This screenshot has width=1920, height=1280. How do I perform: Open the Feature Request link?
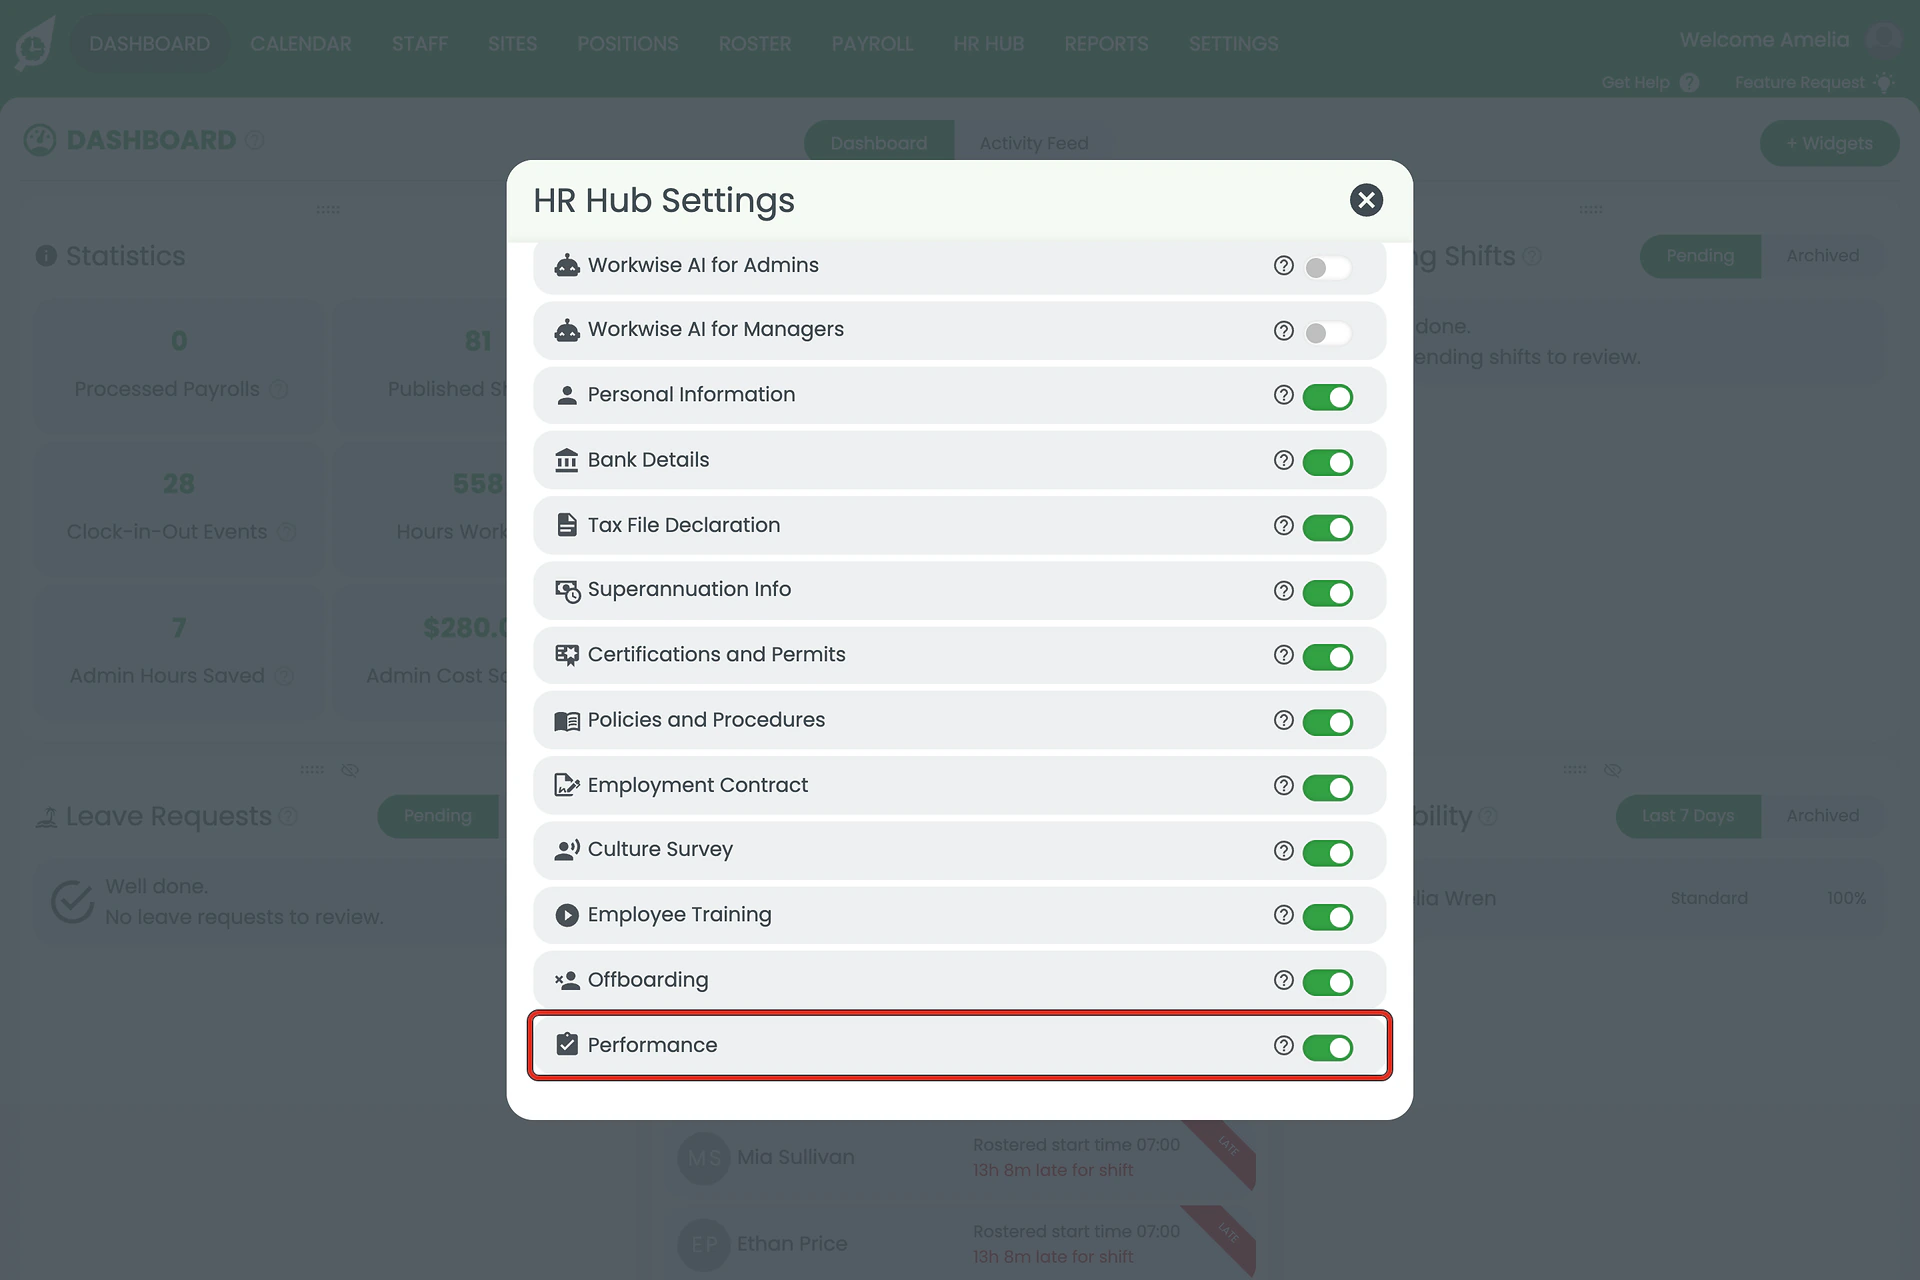click(x=1814, y=82)
